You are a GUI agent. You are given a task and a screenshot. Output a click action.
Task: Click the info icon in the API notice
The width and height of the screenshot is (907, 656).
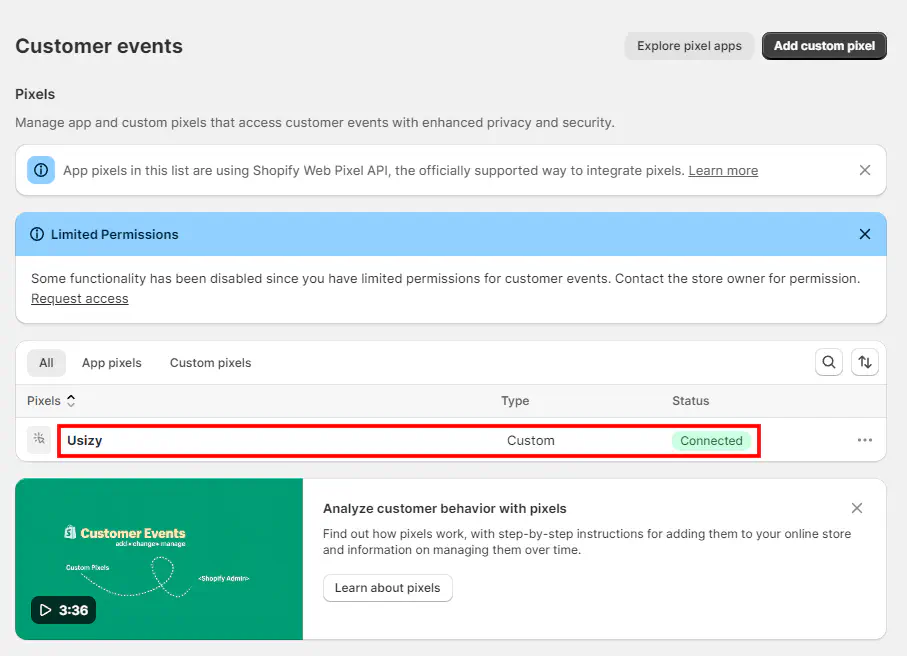coord(41,170)
